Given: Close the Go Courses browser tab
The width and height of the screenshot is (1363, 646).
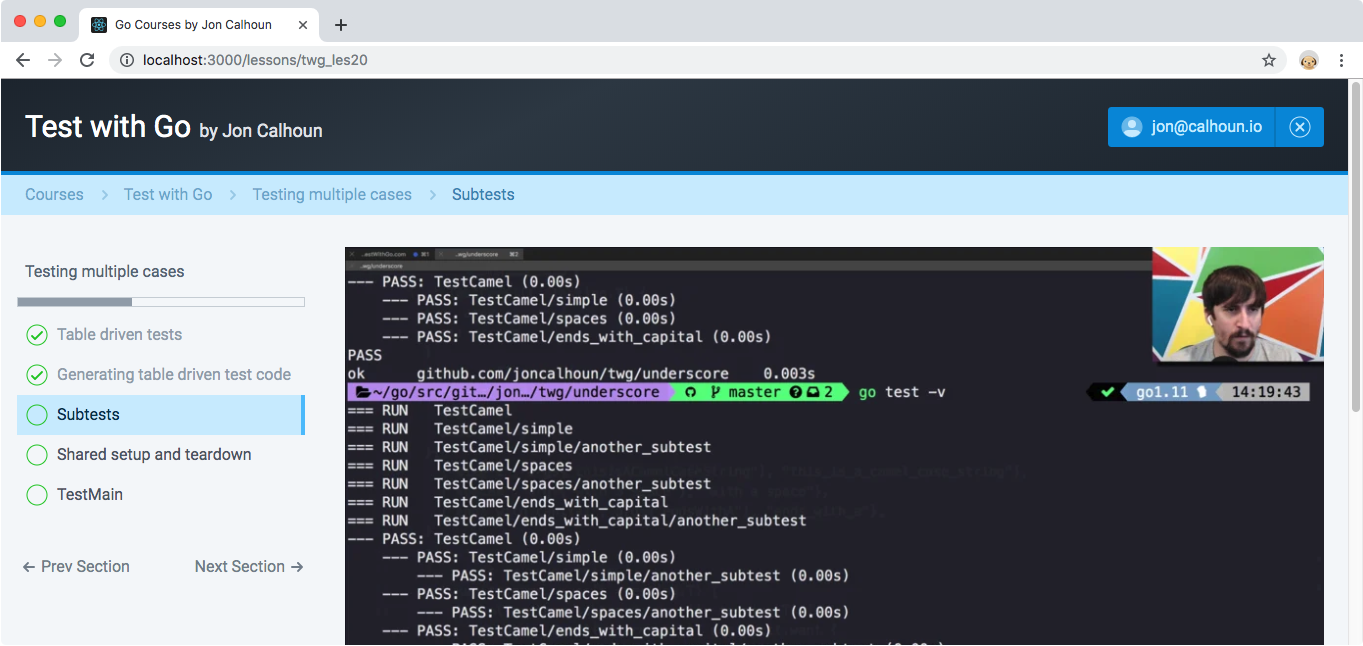Looking at the screenshot, I should 301,25.
